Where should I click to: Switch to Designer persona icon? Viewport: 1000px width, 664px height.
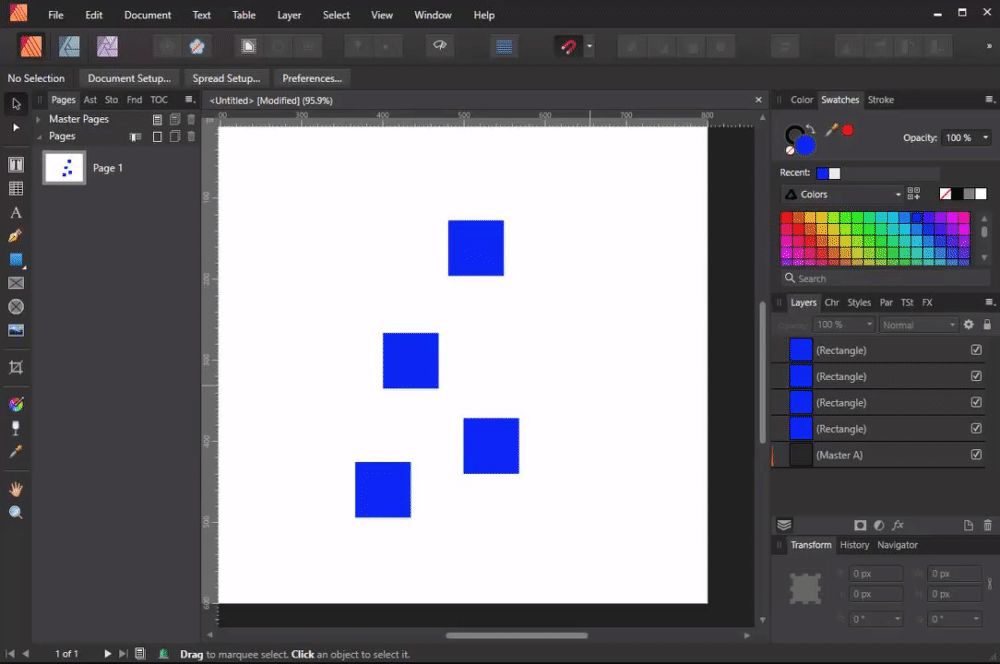tap(70, 47)
